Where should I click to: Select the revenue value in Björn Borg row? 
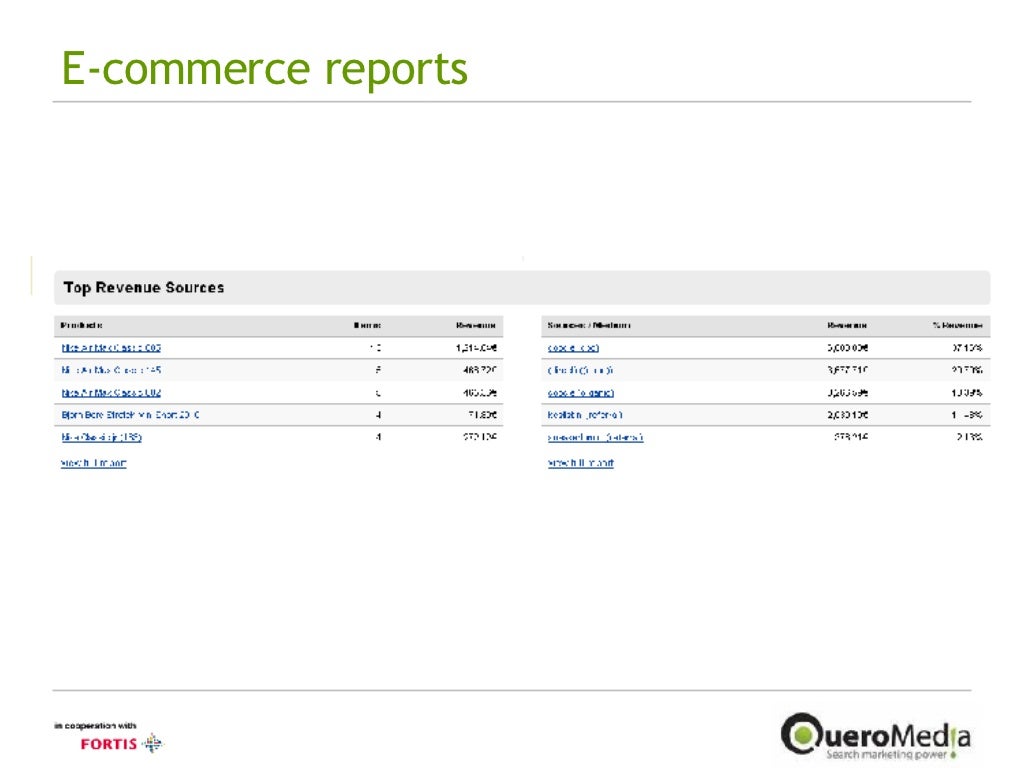point(482,415)
